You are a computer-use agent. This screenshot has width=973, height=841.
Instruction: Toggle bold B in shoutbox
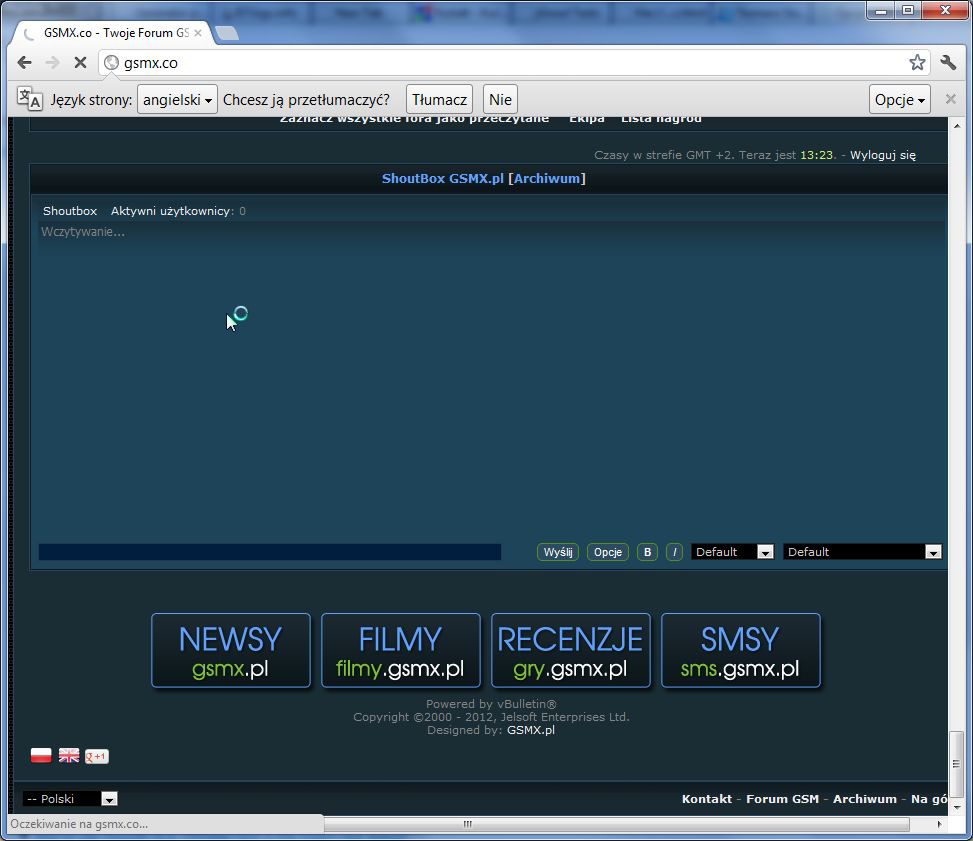(647, 552)
